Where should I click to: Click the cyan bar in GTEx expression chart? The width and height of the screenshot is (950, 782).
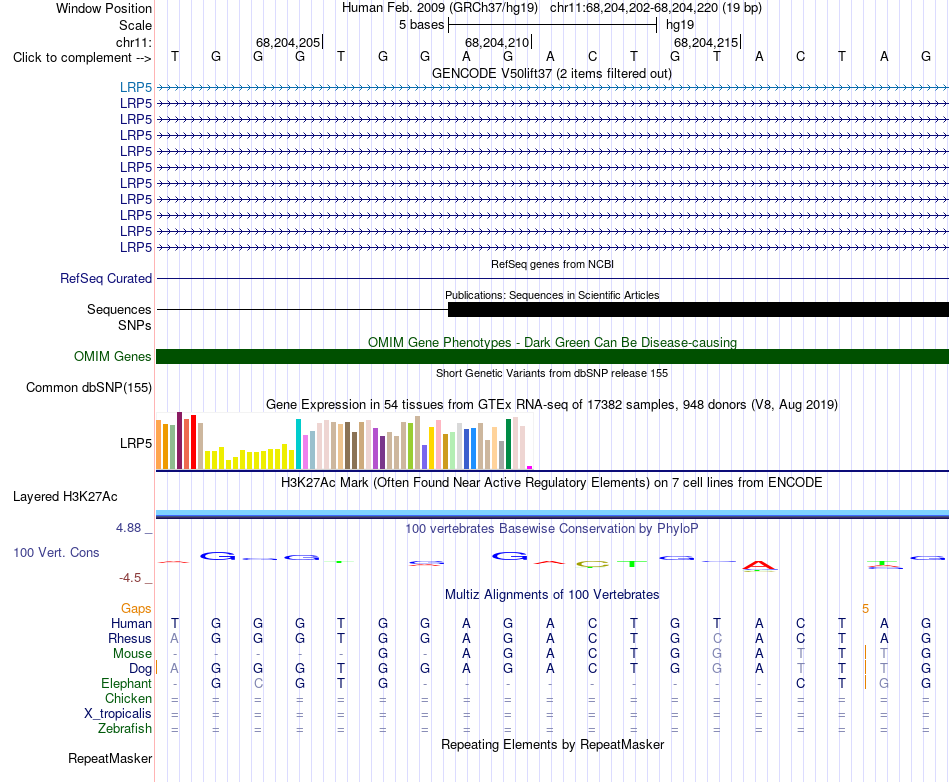[298, 444]
